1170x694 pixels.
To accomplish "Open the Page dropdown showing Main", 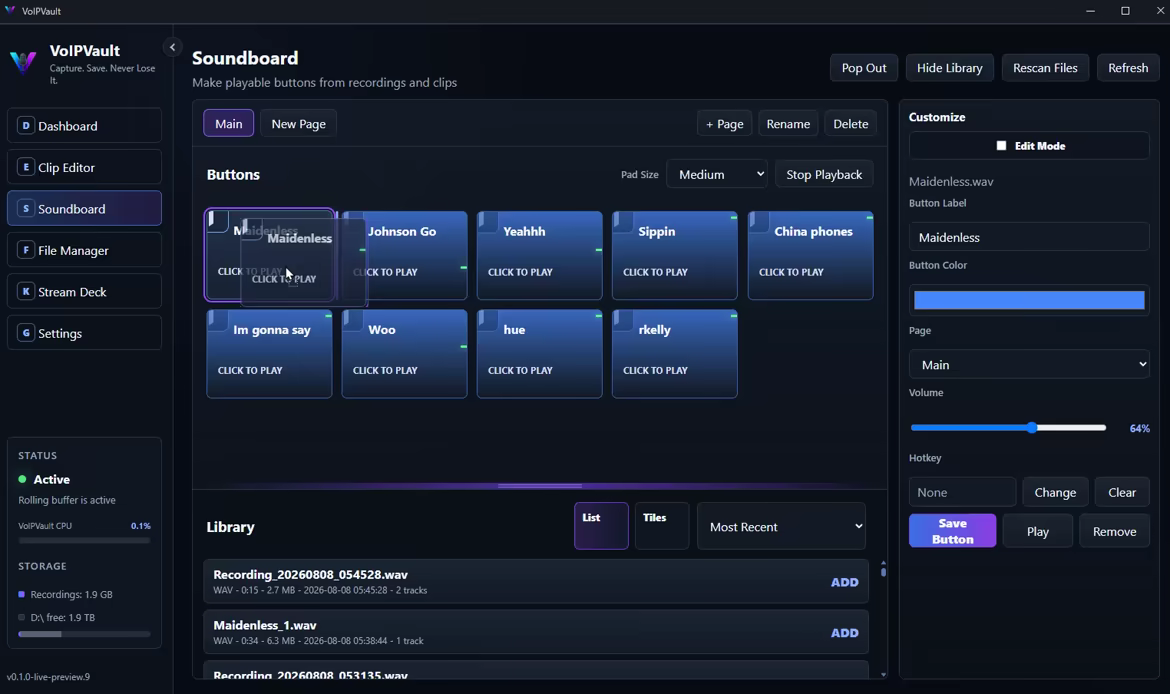I will click(1029, 365).
